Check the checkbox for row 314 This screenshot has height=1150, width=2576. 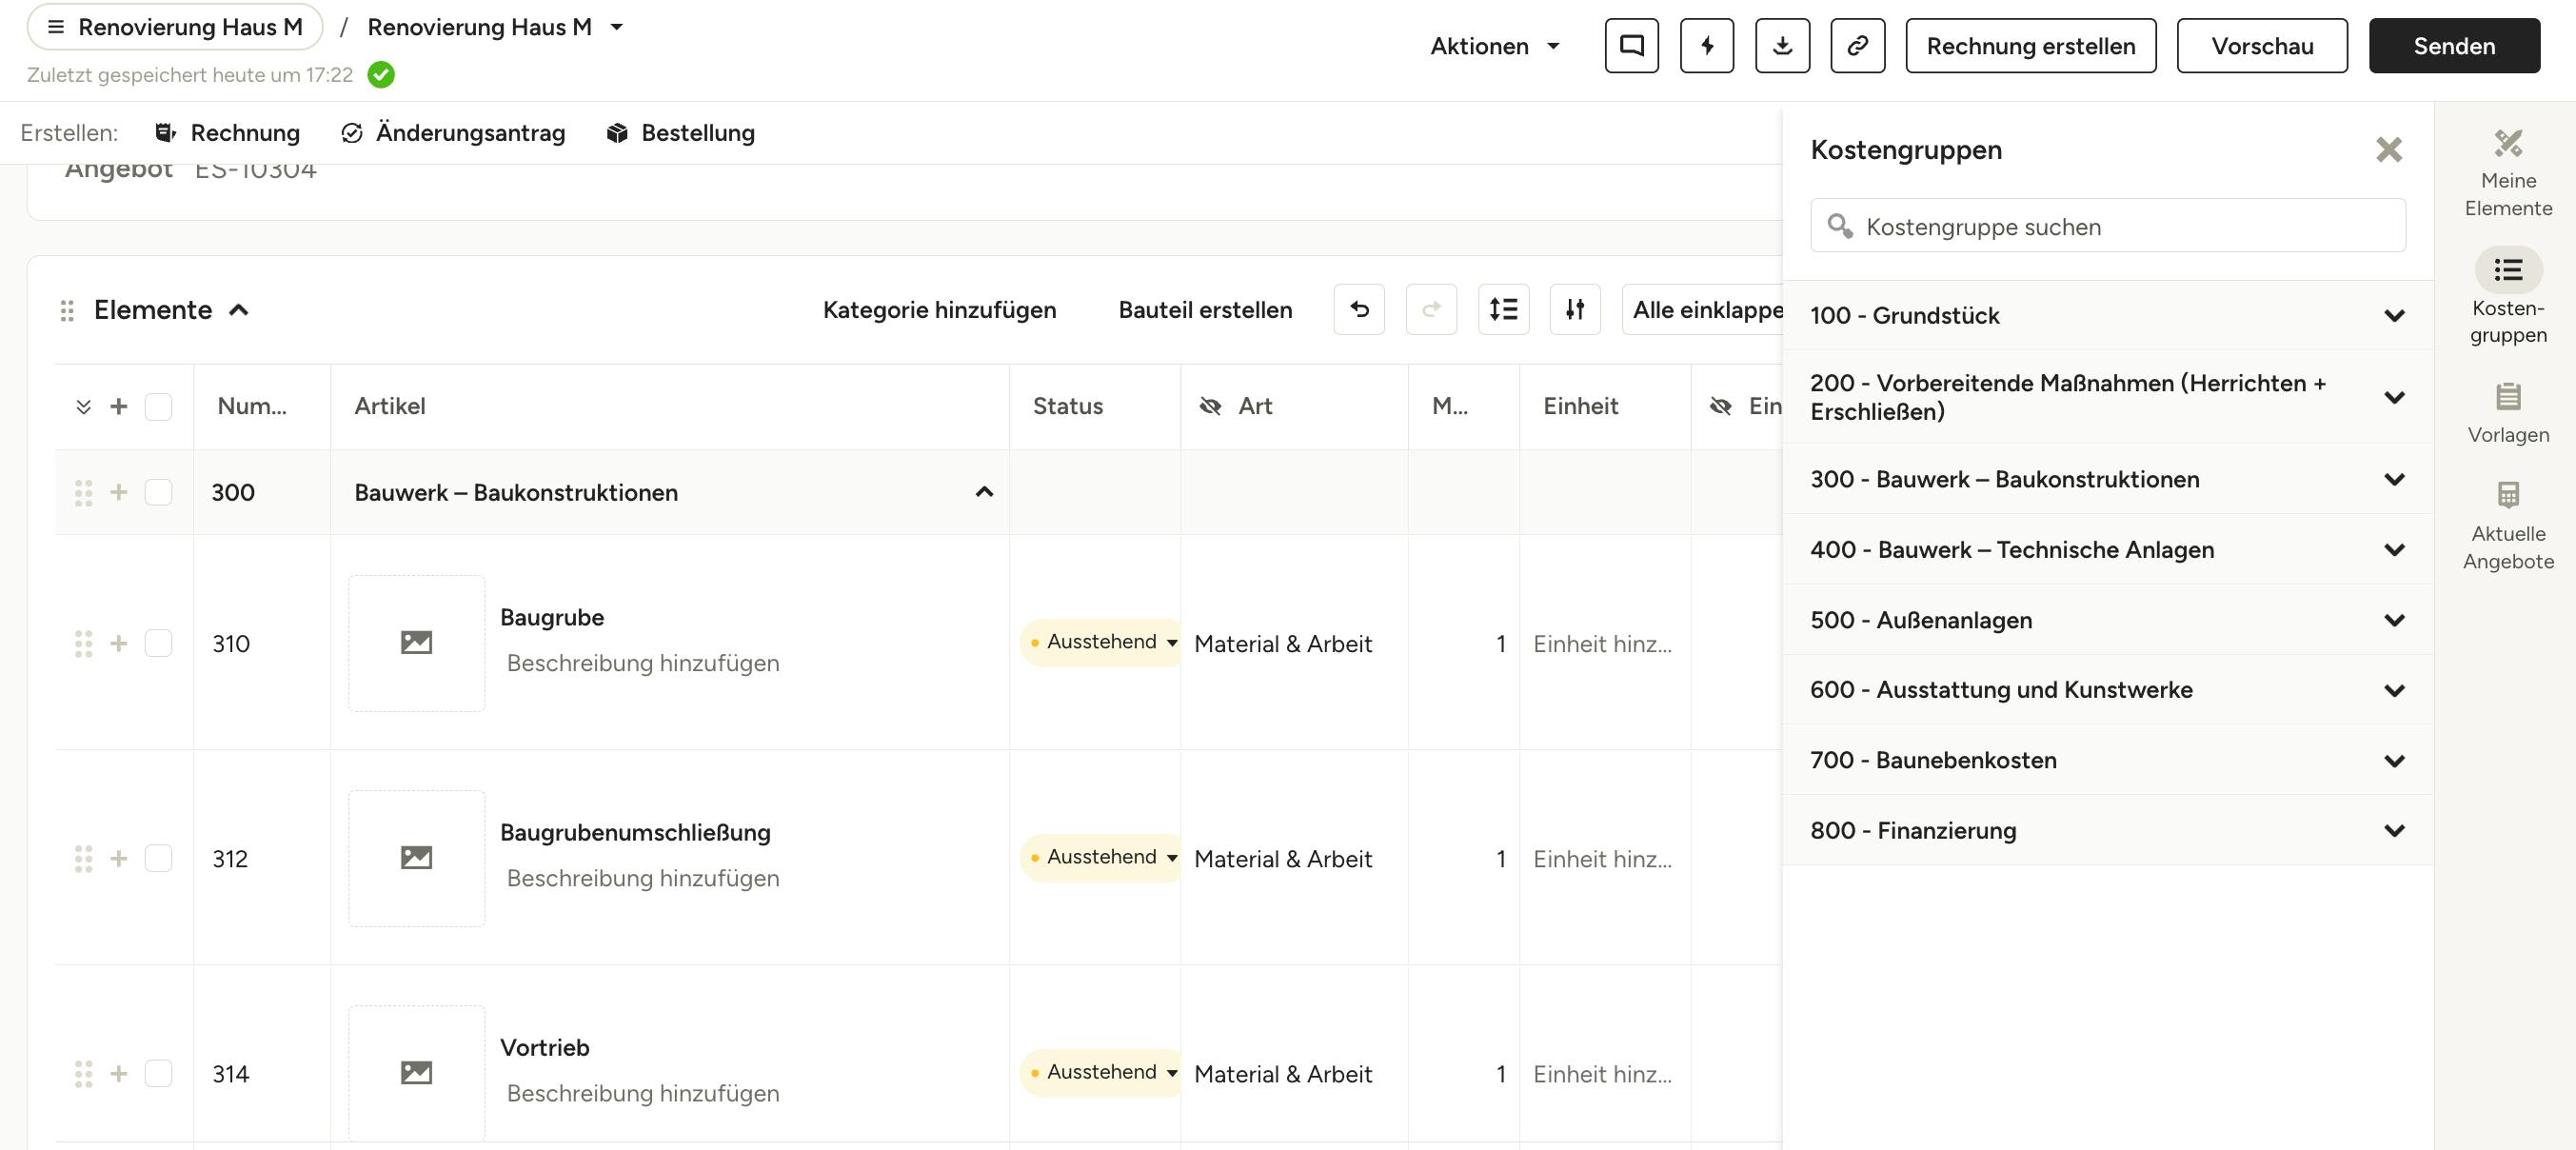click(x=158, y=1073)
